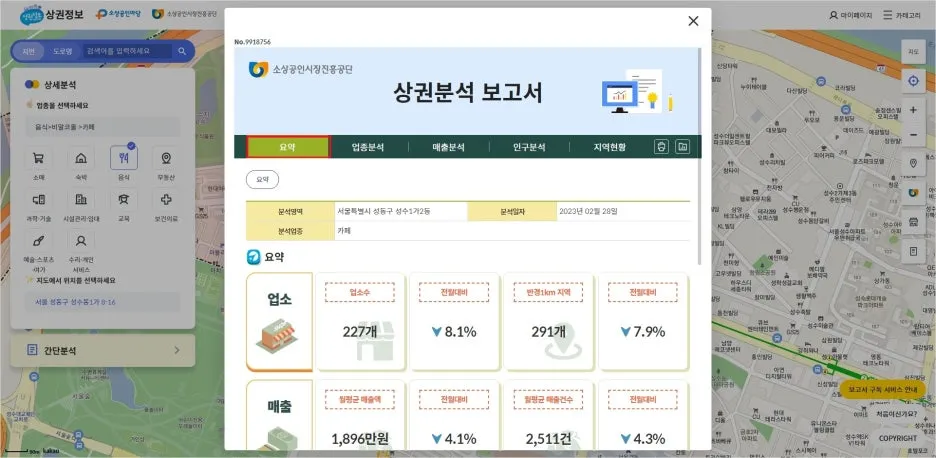The height and width of the screenshot is (458, 936).
Task: Select the 교육 education icon
Action: [124, 199]
